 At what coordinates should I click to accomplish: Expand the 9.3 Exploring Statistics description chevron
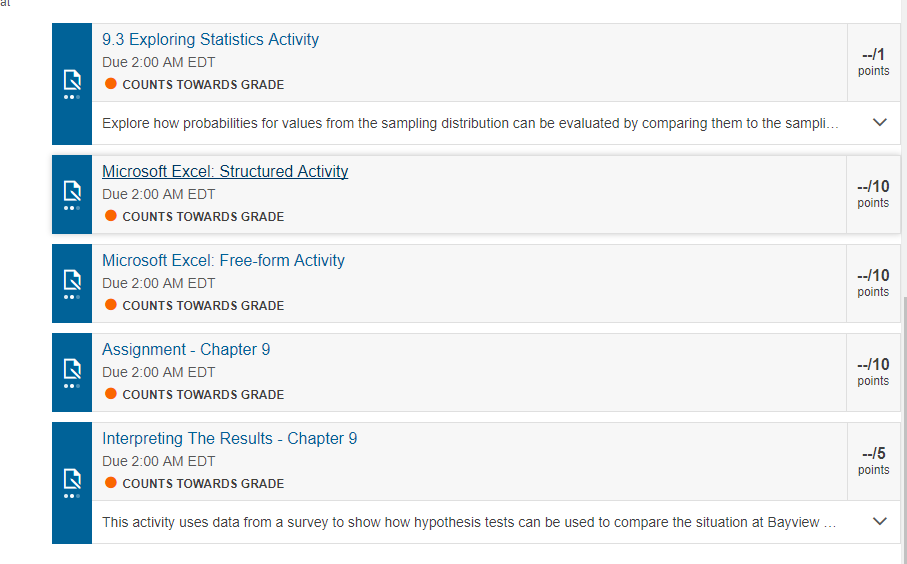pyautogui.click(x=879, y=123)
